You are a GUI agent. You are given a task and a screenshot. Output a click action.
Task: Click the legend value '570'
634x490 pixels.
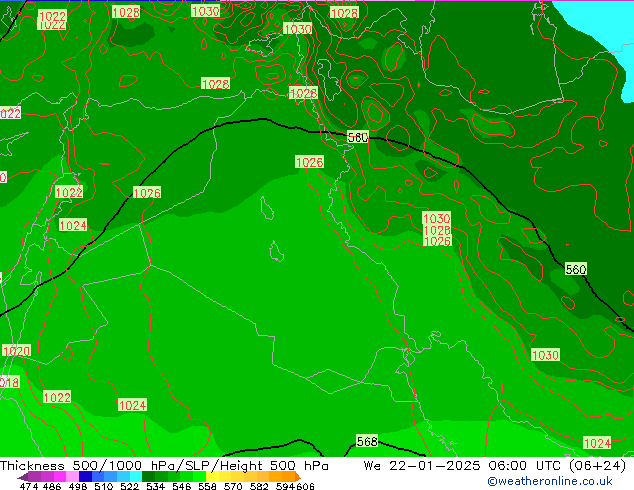pyautogui.click(x=233, y=486)
